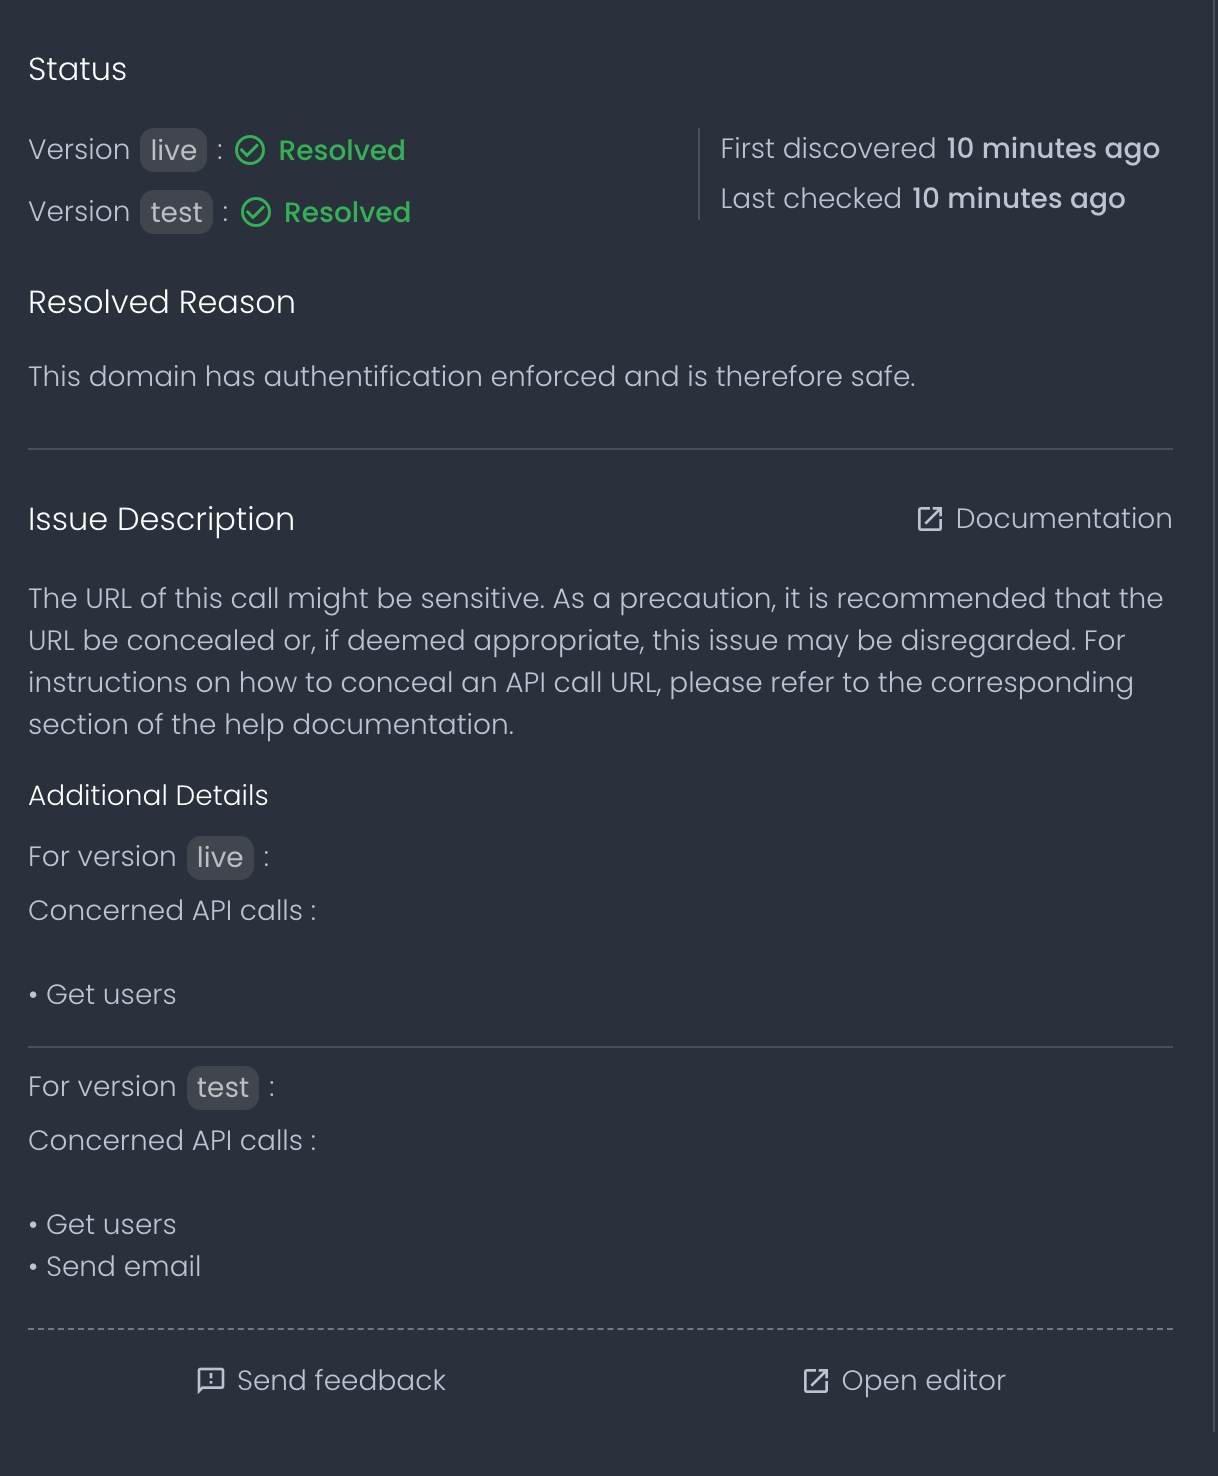The image size is (1218, 1476).
Task: Click the green check icon for test version
Action: pyautogui.click(x=256, y=213)
